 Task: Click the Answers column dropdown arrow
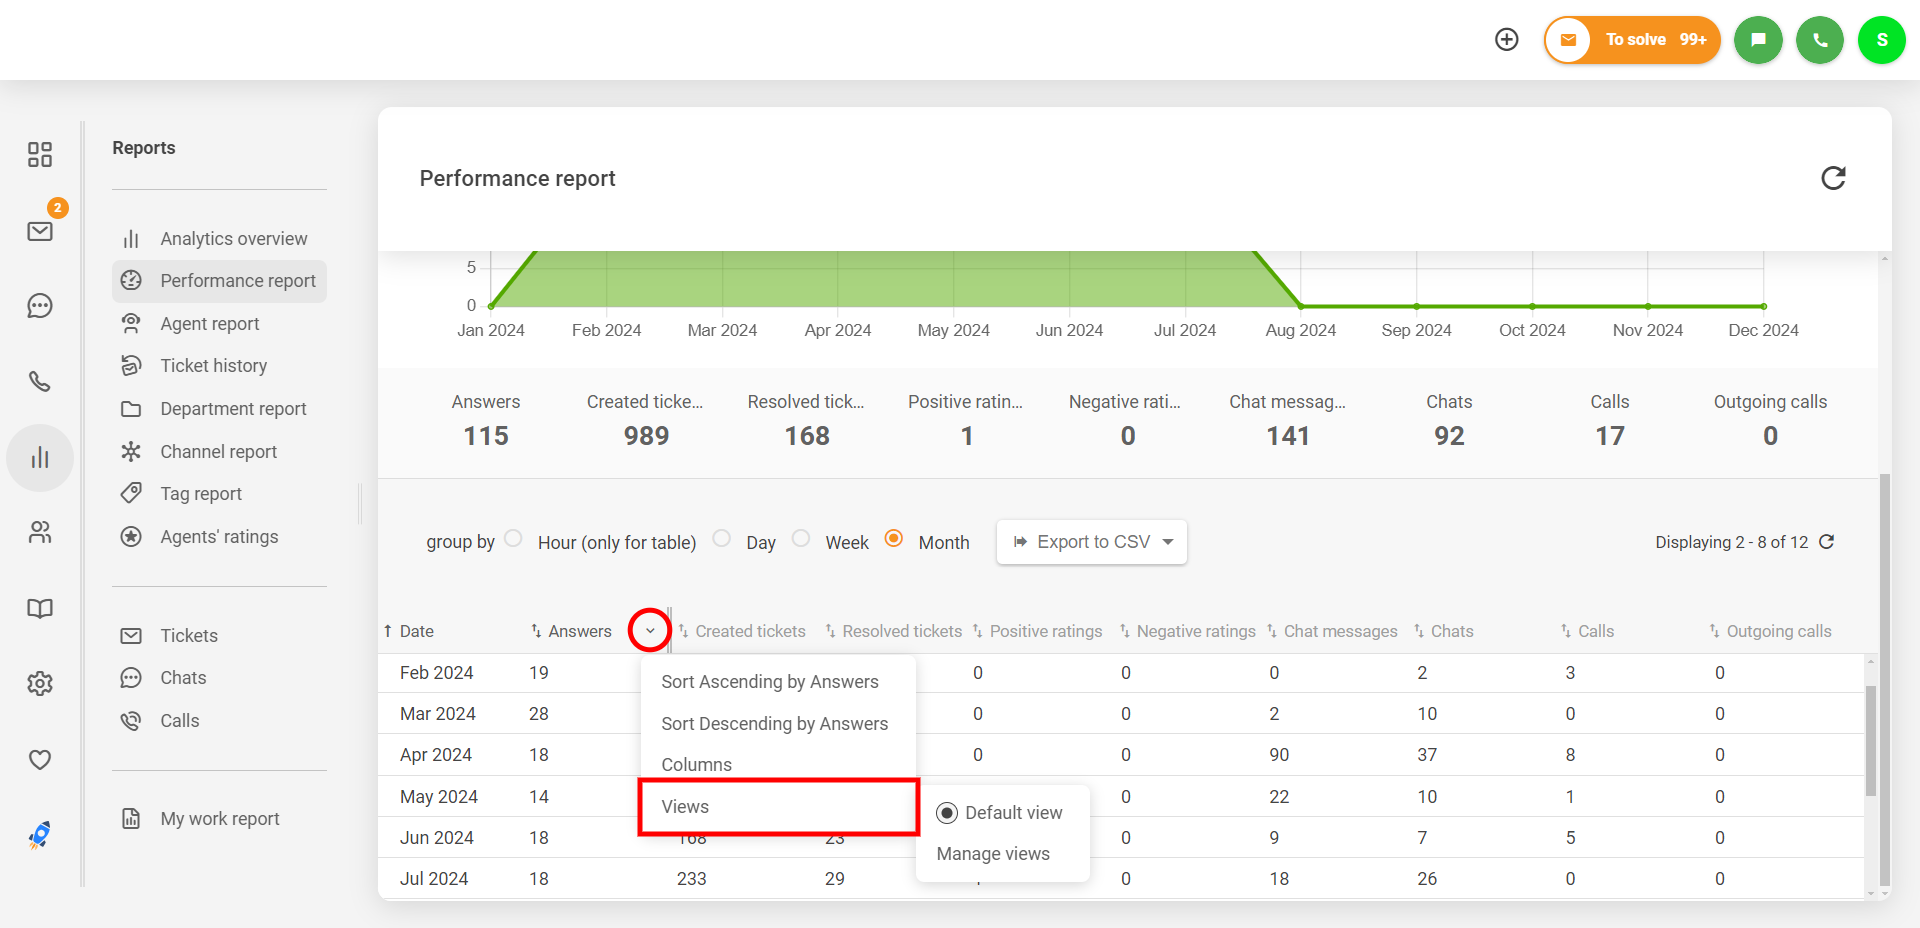[x=650, y=631]
